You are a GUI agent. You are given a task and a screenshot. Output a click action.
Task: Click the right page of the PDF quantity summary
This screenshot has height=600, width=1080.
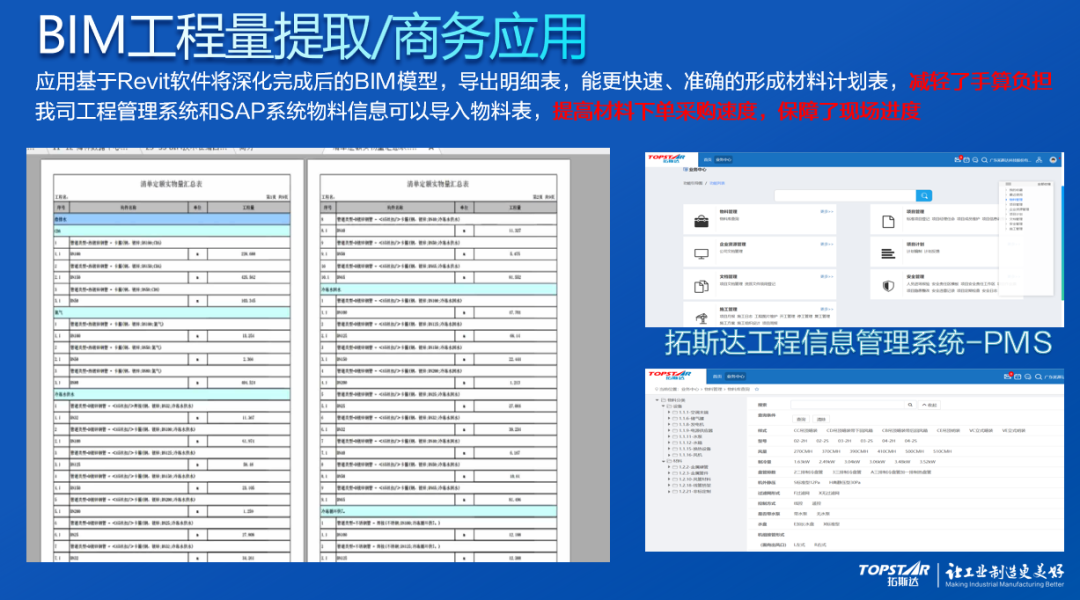439,361
